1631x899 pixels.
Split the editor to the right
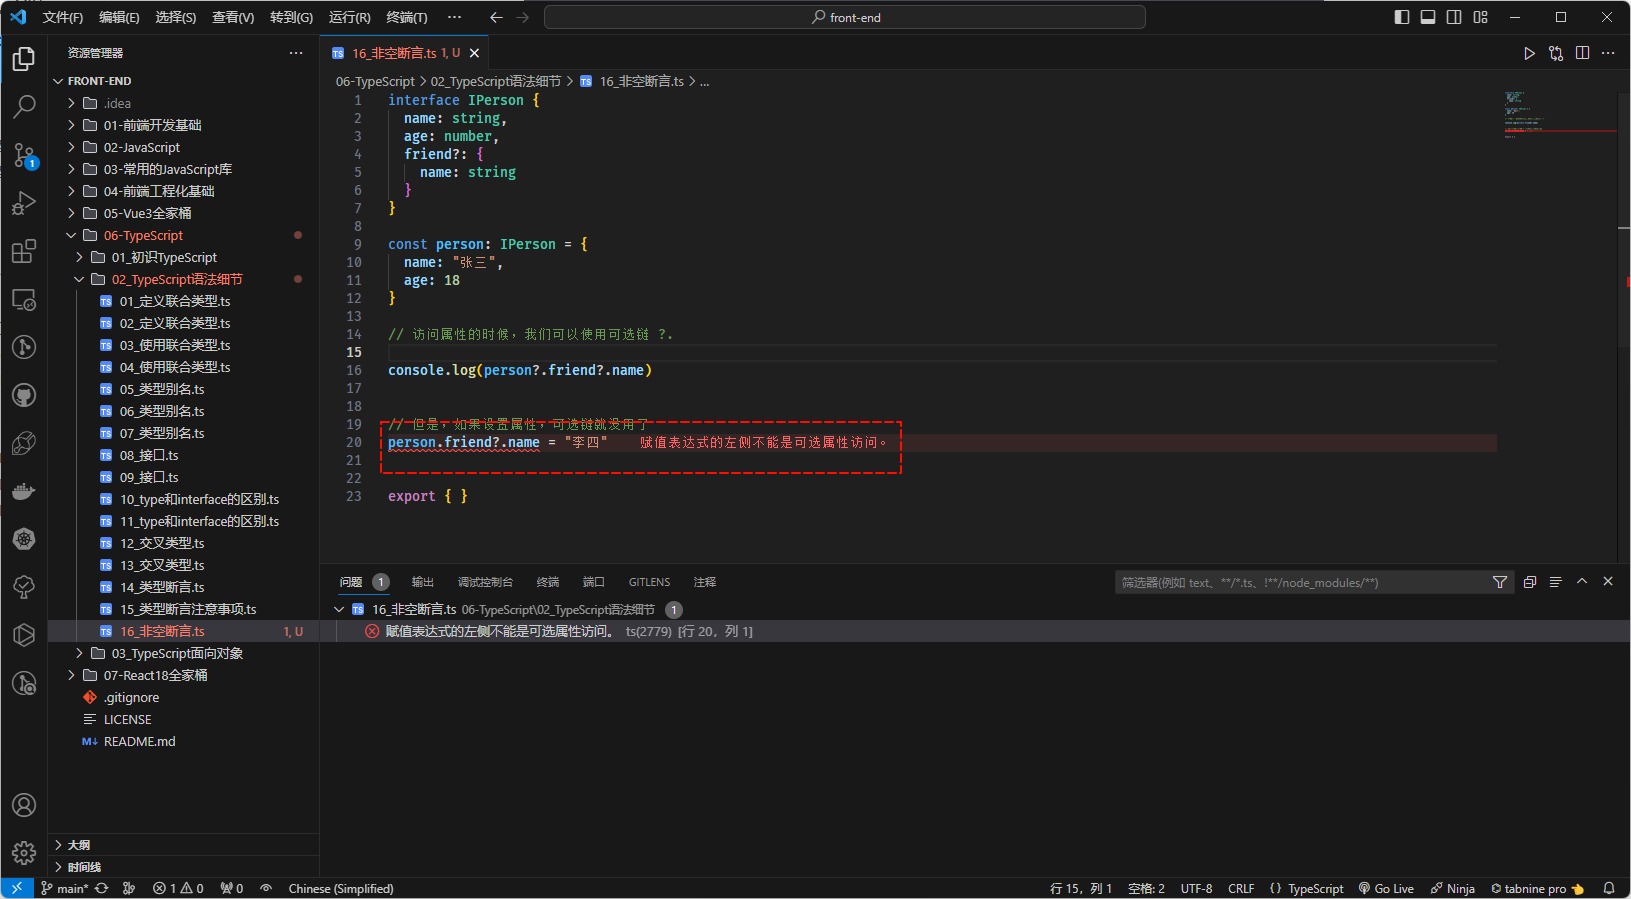(x=1582, y=53)
